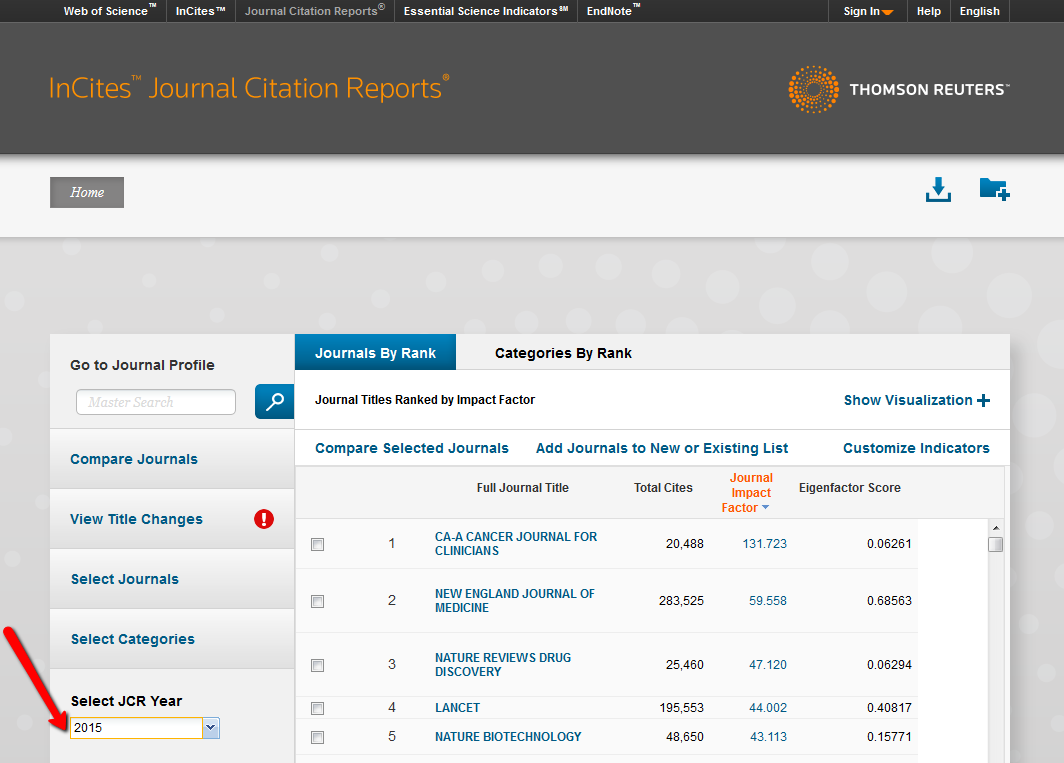1064x763 pixels.
Task: Click the Thomson Reuters logo
Action: tap(898, 89)
